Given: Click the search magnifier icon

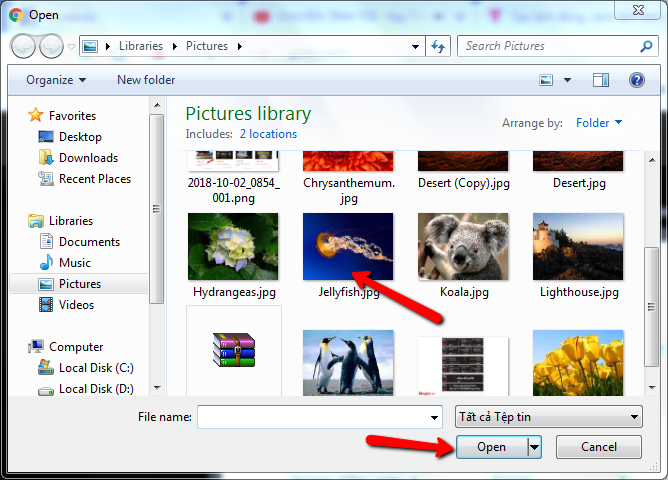Looking at the screenshot, I should (x=646, y=46).
